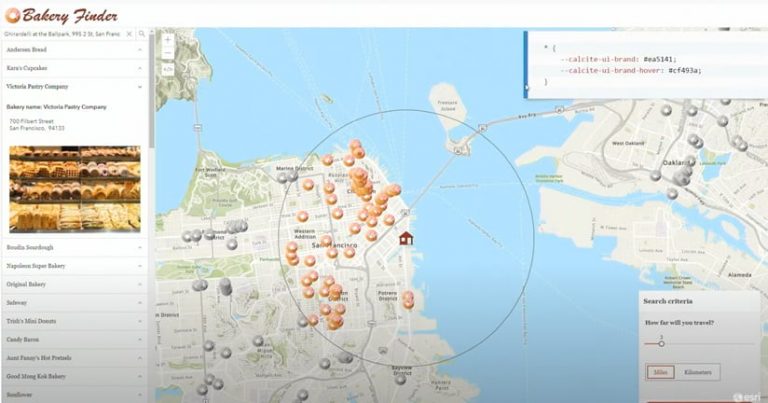
Task: Select the Sunflower row label
Action: [x=19, y=395]
